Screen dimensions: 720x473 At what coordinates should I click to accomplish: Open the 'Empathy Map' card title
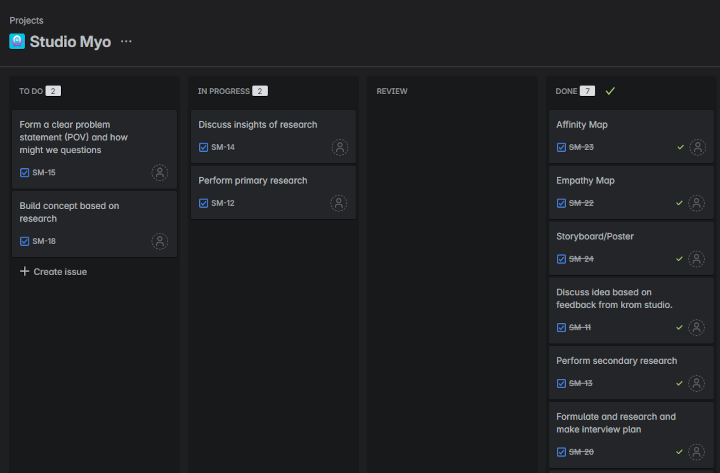[585, 180]
